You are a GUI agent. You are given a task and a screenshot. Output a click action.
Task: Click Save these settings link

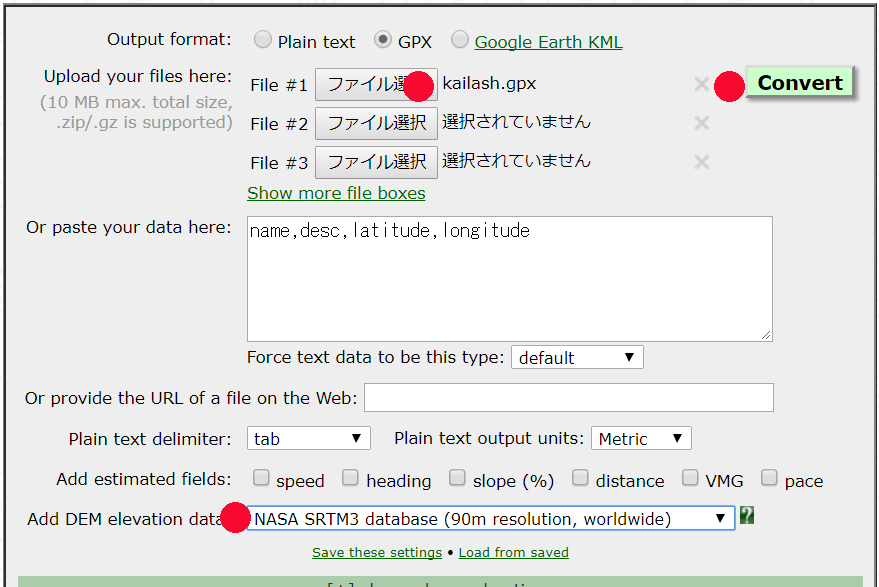coord(377,553)
